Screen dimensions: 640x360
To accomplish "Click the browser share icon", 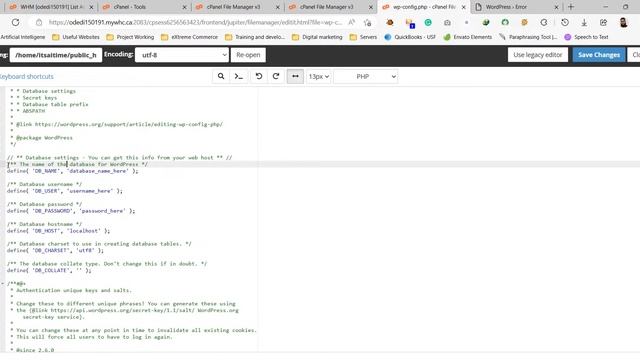I will (603, 22).
